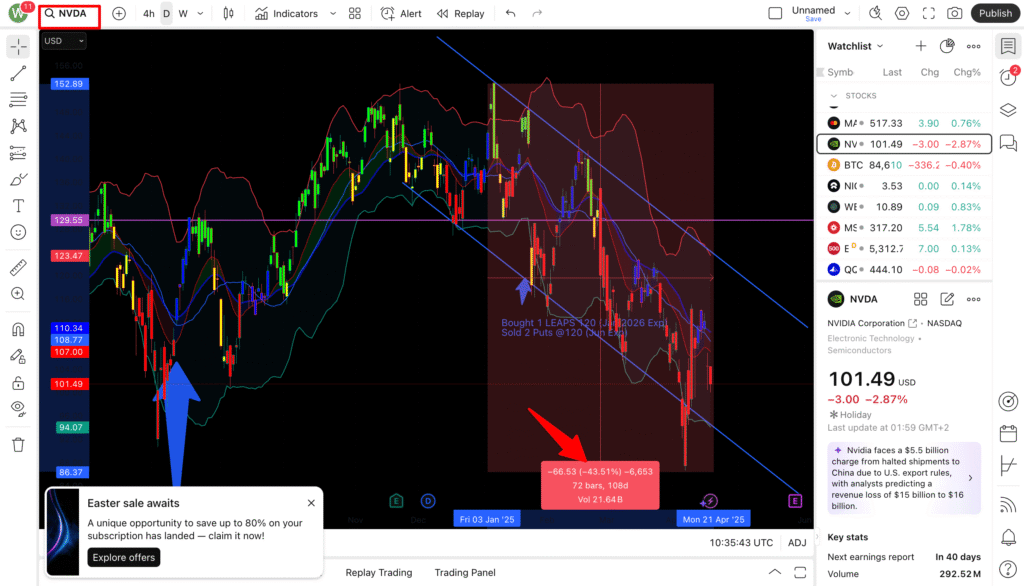Image resolution: width=1024 pixels, height=586 pixels.
Task: Select the Fib retracement lines tool
Action: pyautogui.click(x=18, y=99)
